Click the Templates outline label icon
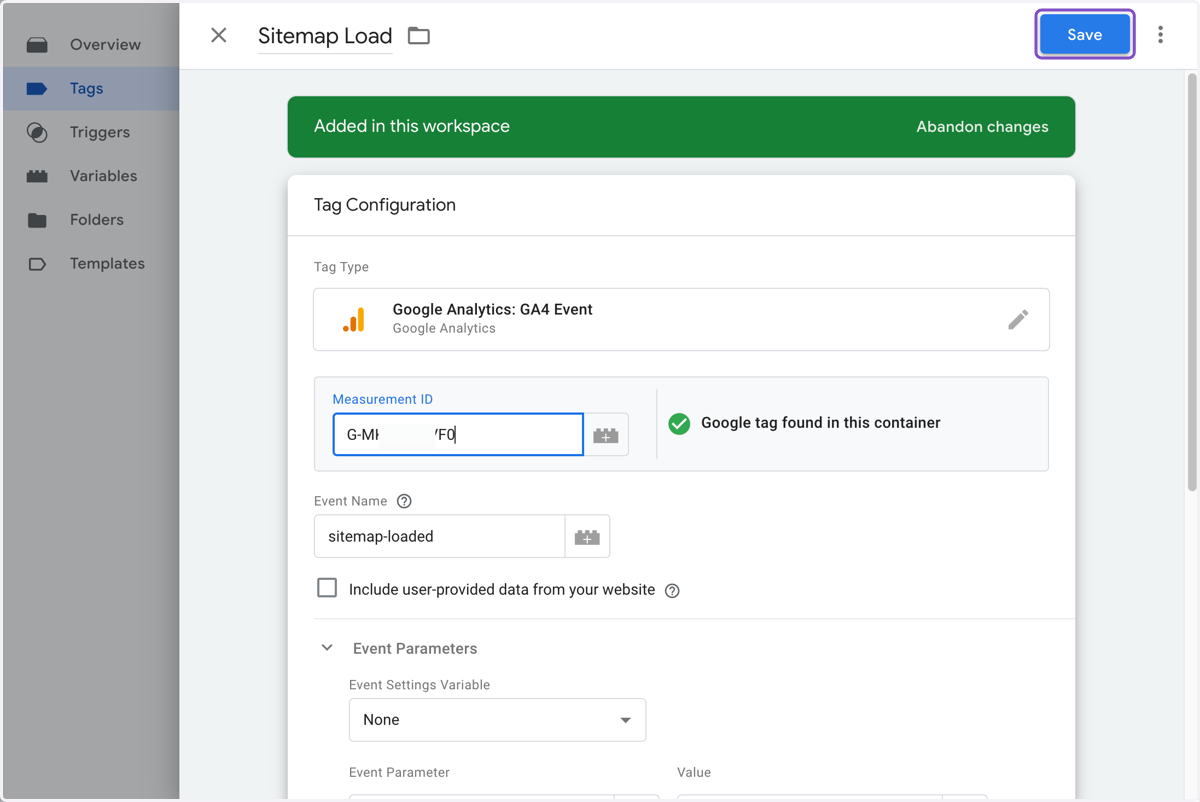 point(37,264)
